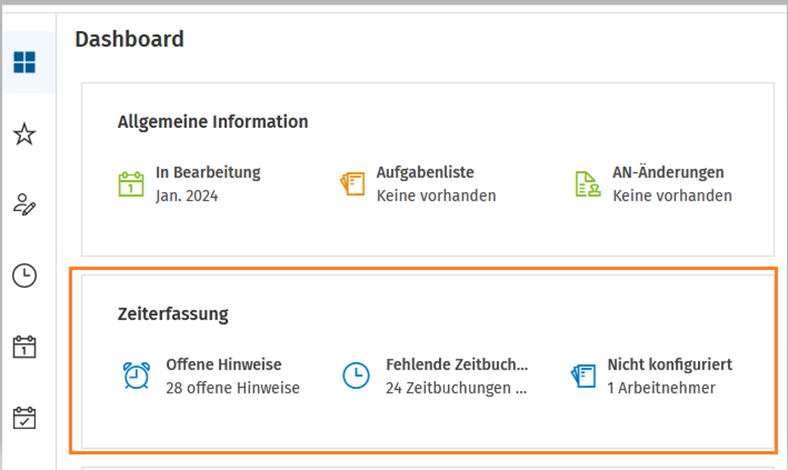Select the person-with-pencil employee icon
Screen dimensions: 788x470
(x=25, y=205)
